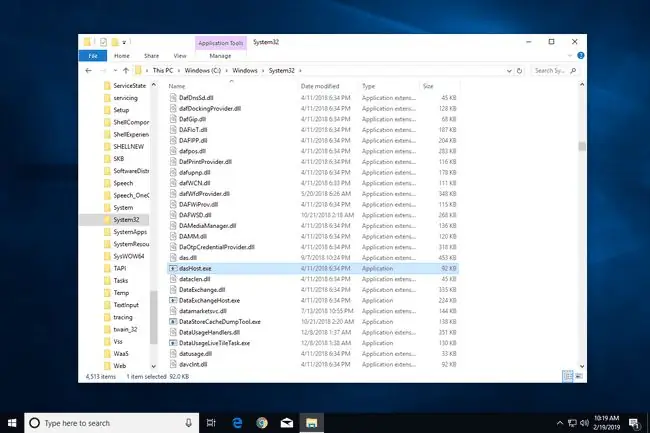
Task: Open the Mail app from the taskbar
Action: tap(287, 423)
